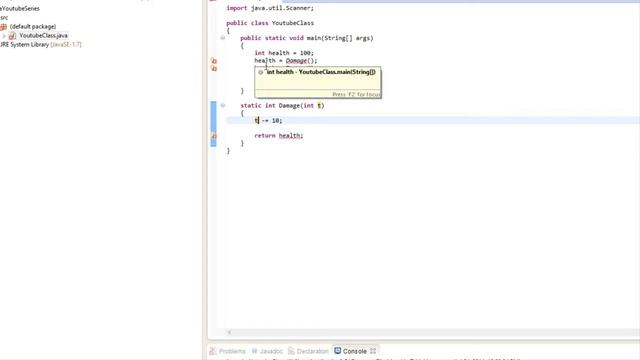This screenshot has width=640, height=360.
Task: Click the YoutubeClass.java file icon
Action: click(13, 36)
